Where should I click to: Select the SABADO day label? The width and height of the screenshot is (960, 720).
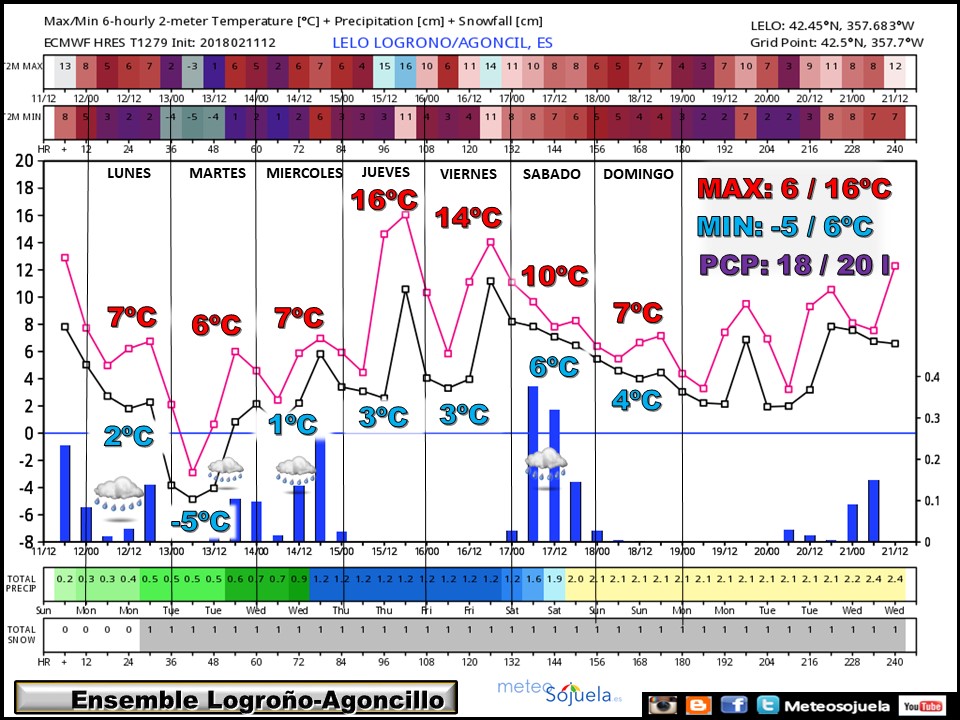[552, 174]
